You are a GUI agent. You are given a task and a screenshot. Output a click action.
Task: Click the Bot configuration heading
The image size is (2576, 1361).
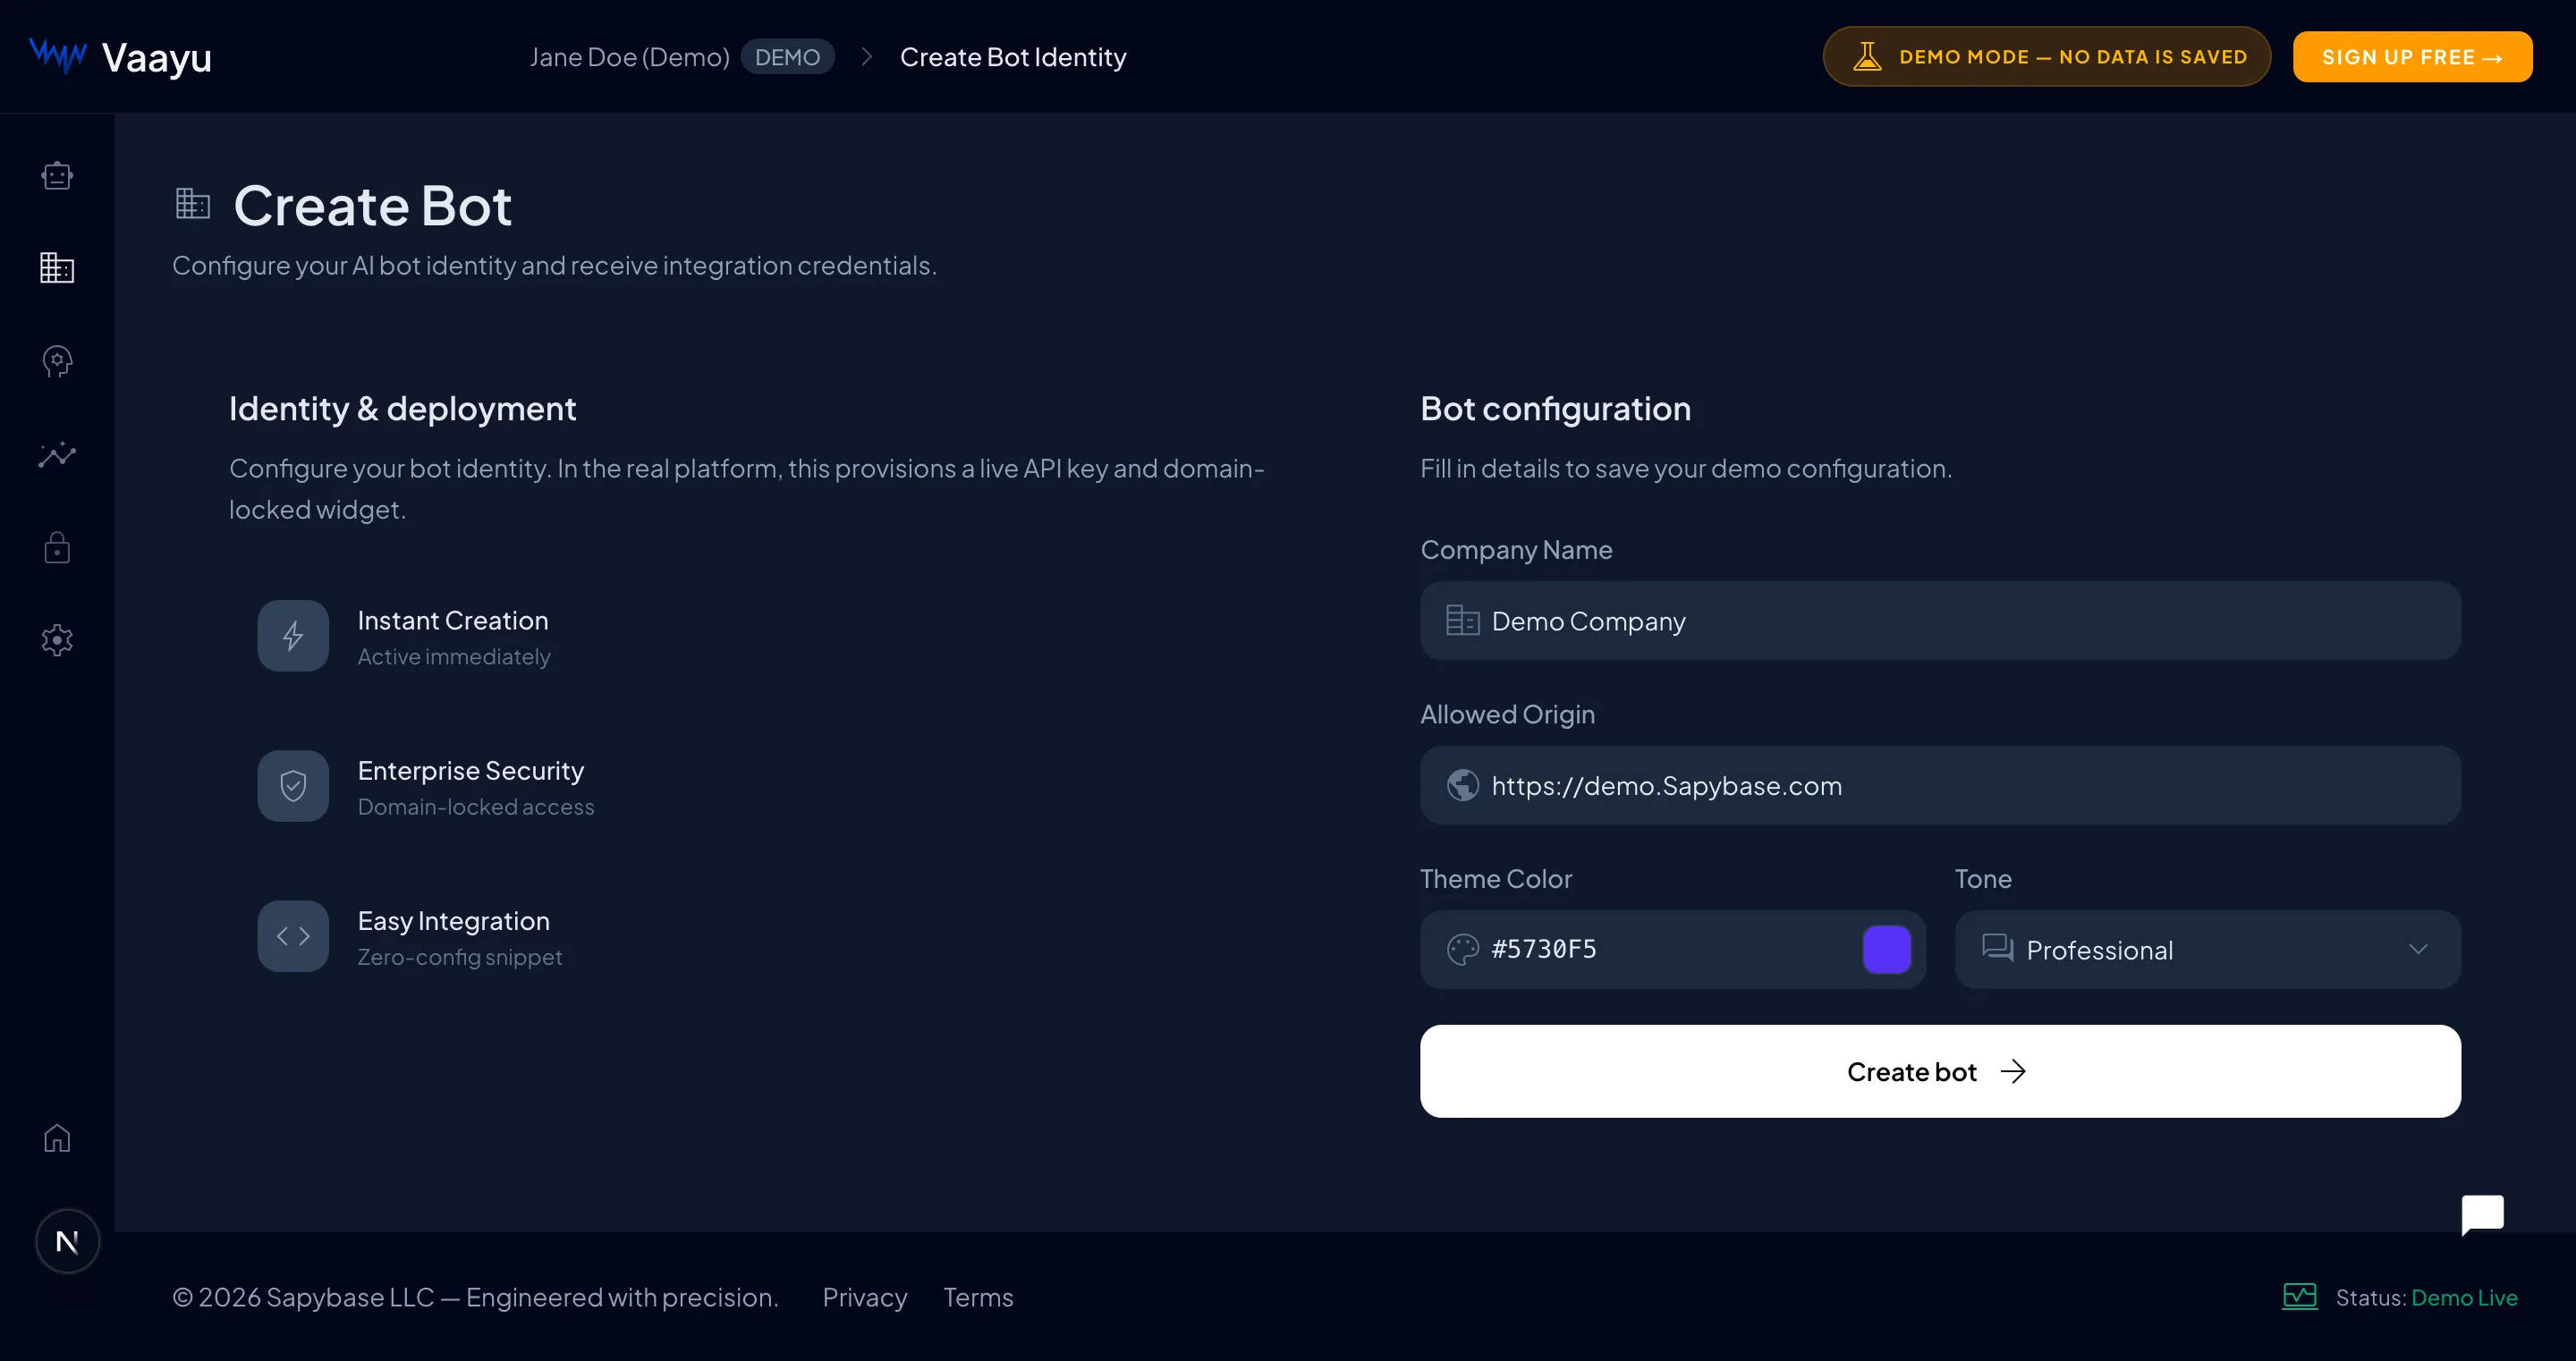(1556, 408)
